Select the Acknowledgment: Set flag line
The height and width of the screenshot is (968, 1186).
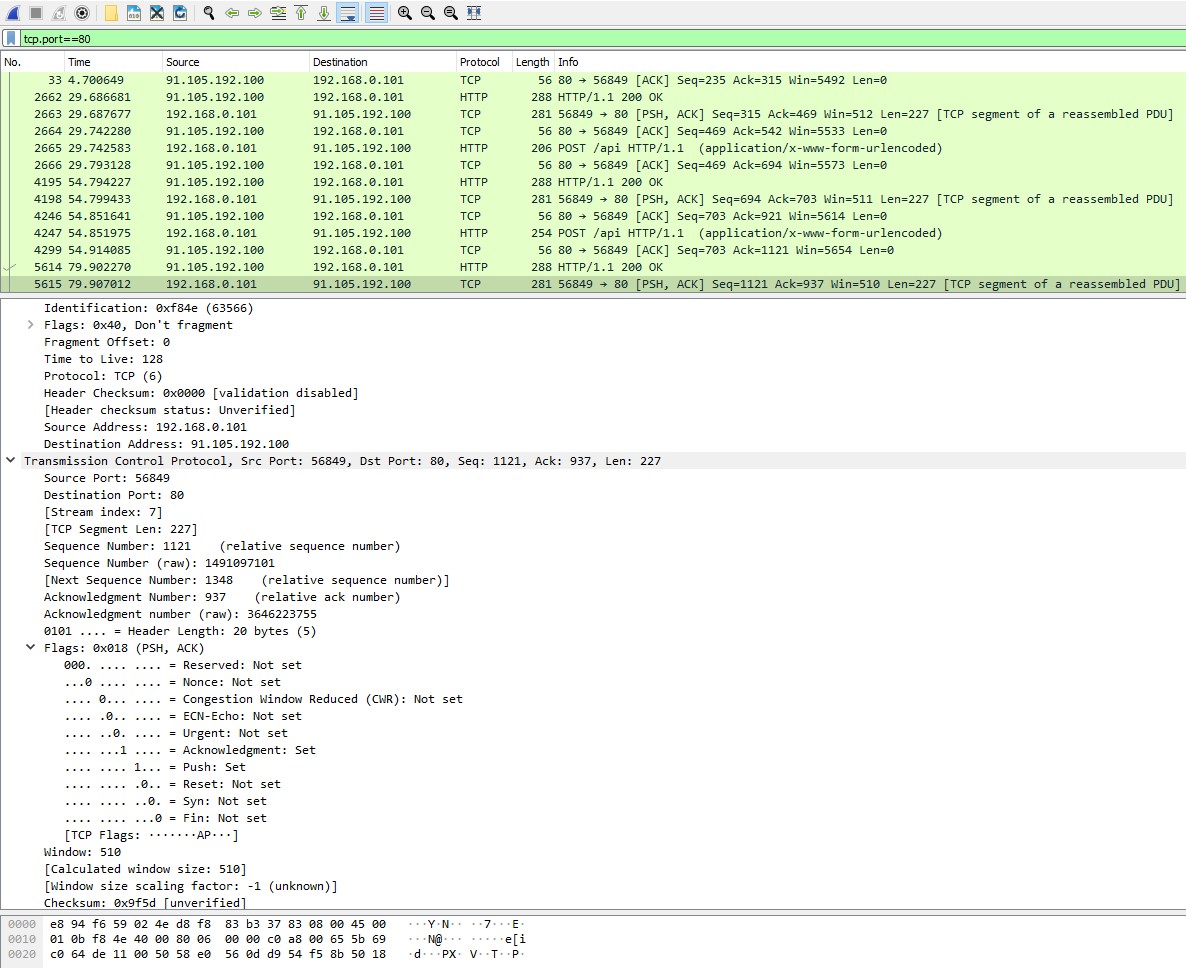[190, 750]
